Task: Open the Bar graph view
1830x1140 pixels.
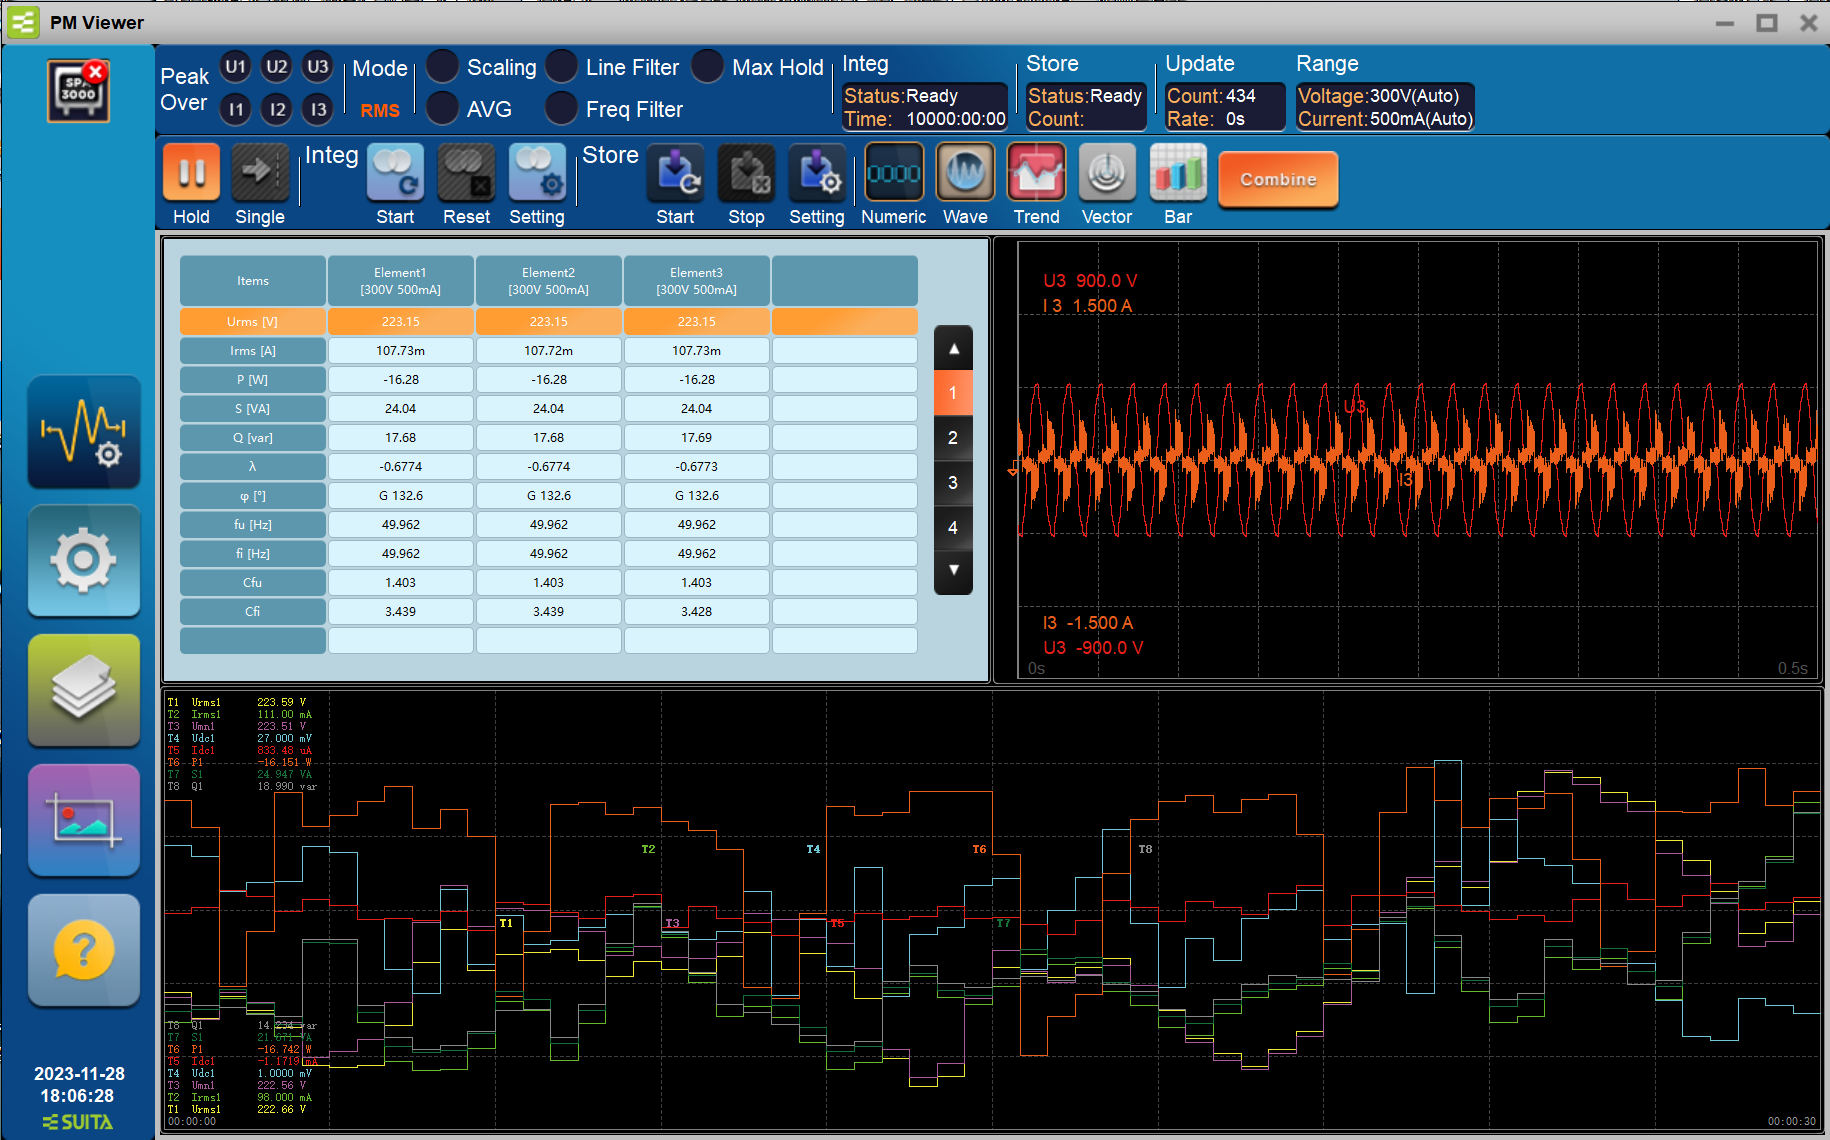Action: tap(1178, 174)
